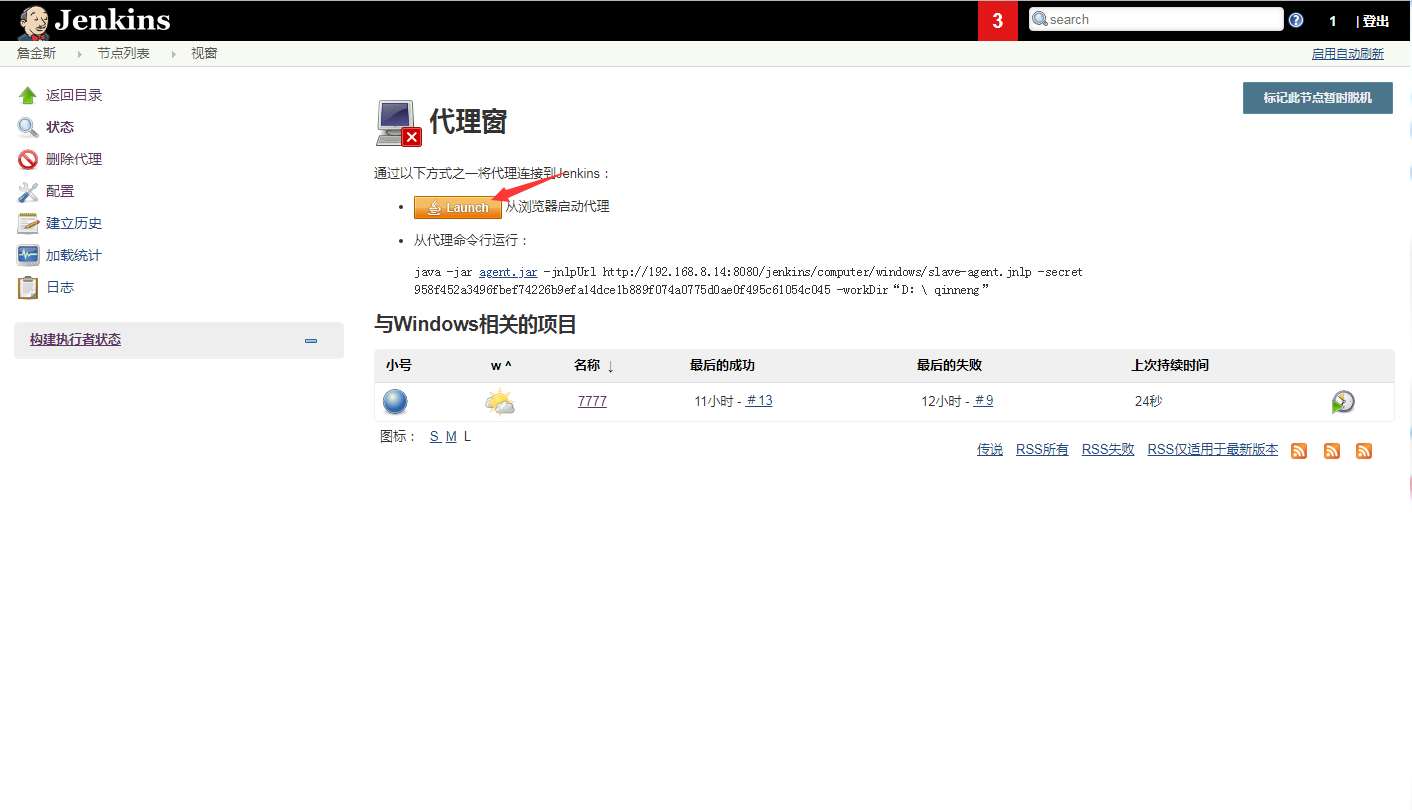Viewport: 1412px width, 810px height.
Task: Open the breadcrumb arrow after 节点列表
Action: (173, 54)
